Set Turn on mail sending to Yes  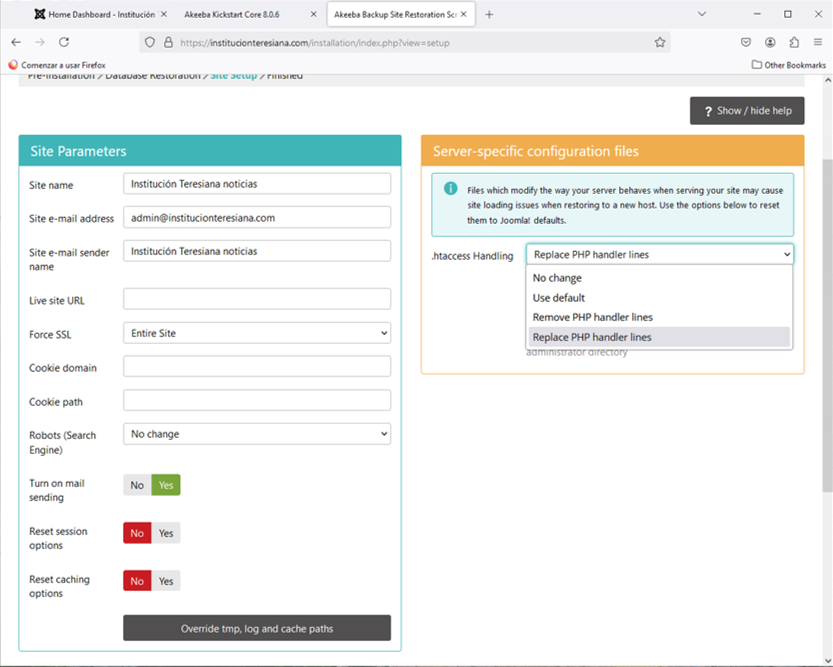point(166,485)
